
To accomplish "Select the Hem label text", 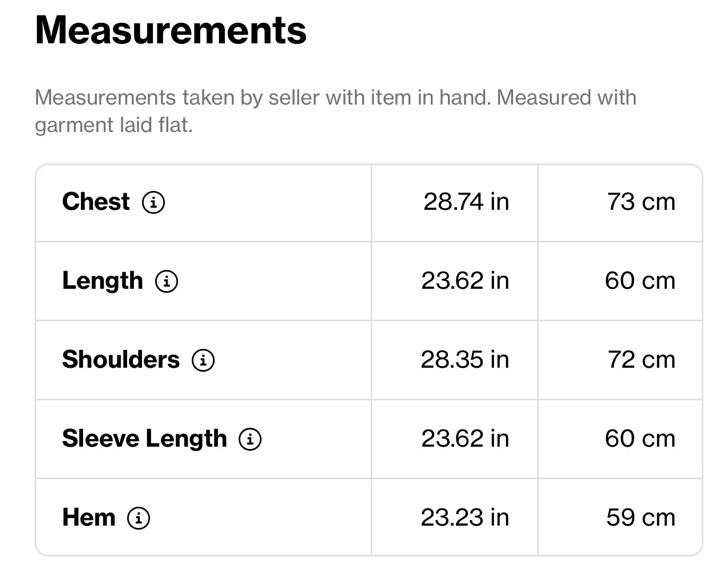I will [89, 518].
